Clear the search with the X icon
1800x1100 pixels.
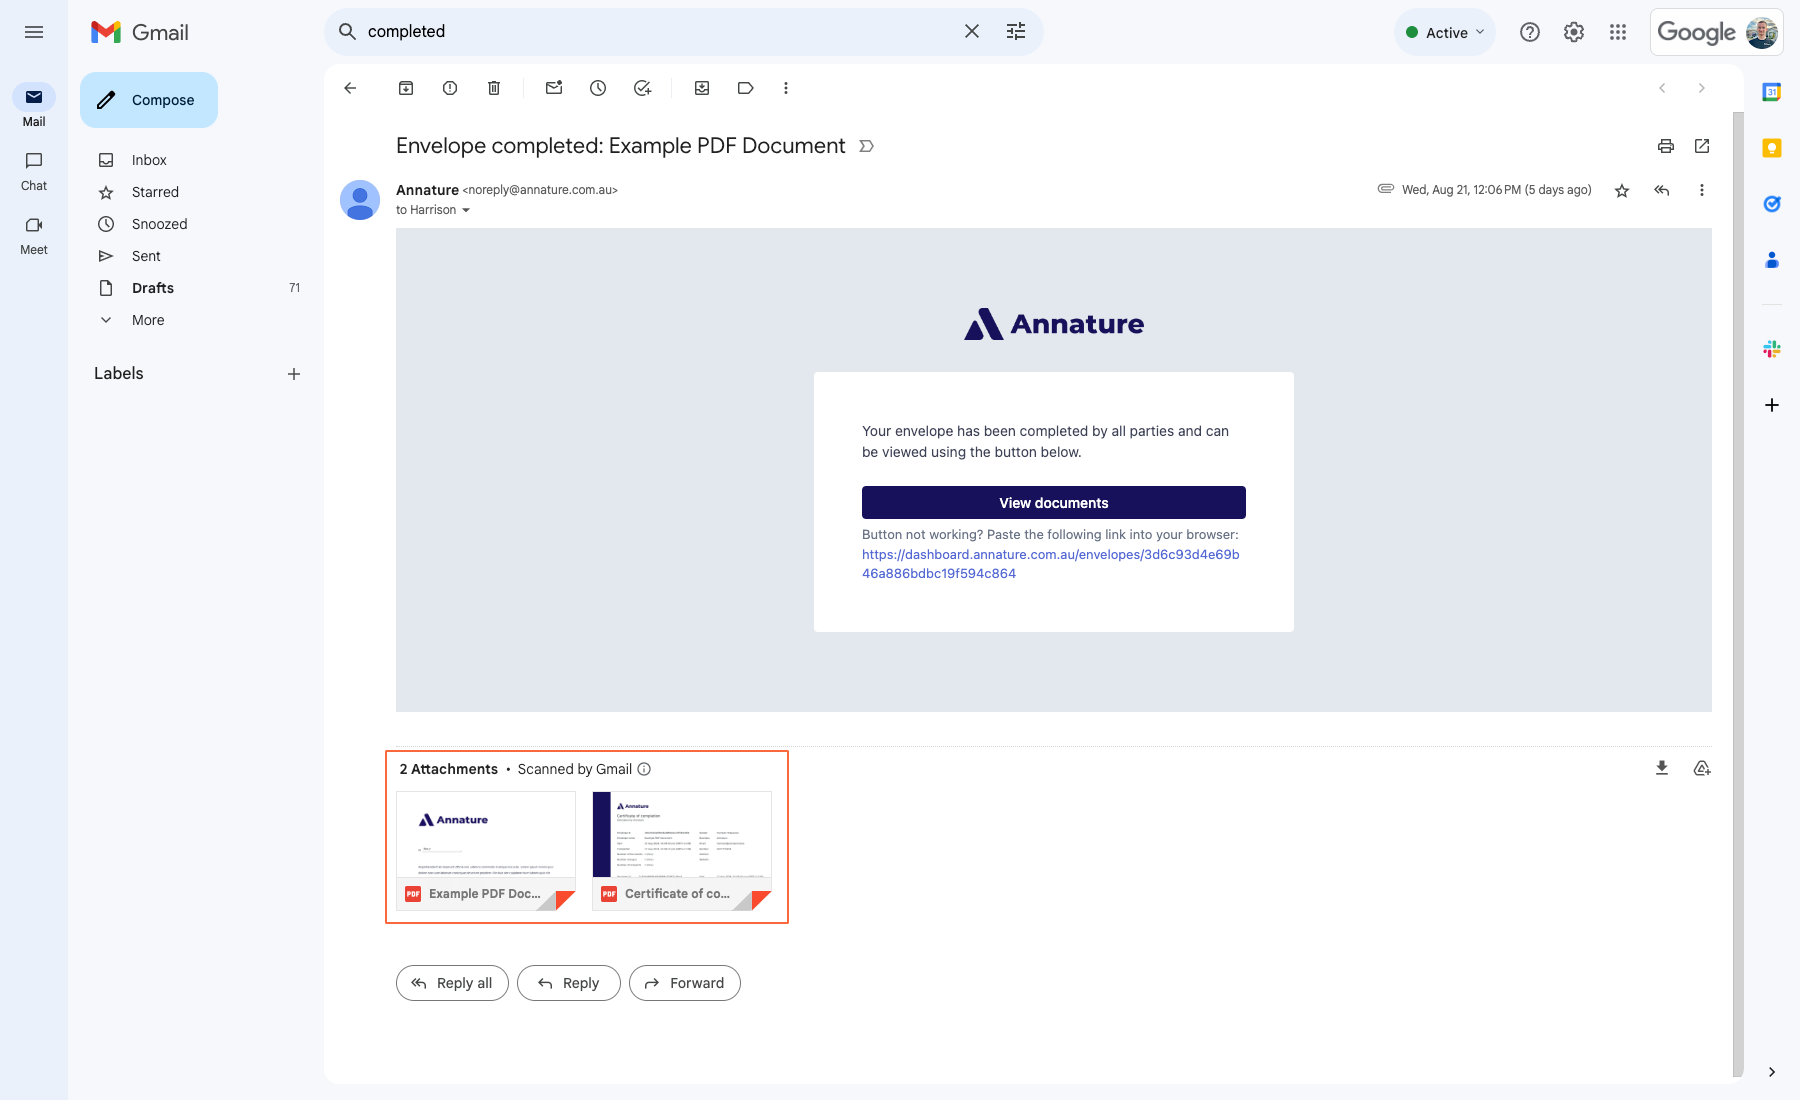[972, 32]
